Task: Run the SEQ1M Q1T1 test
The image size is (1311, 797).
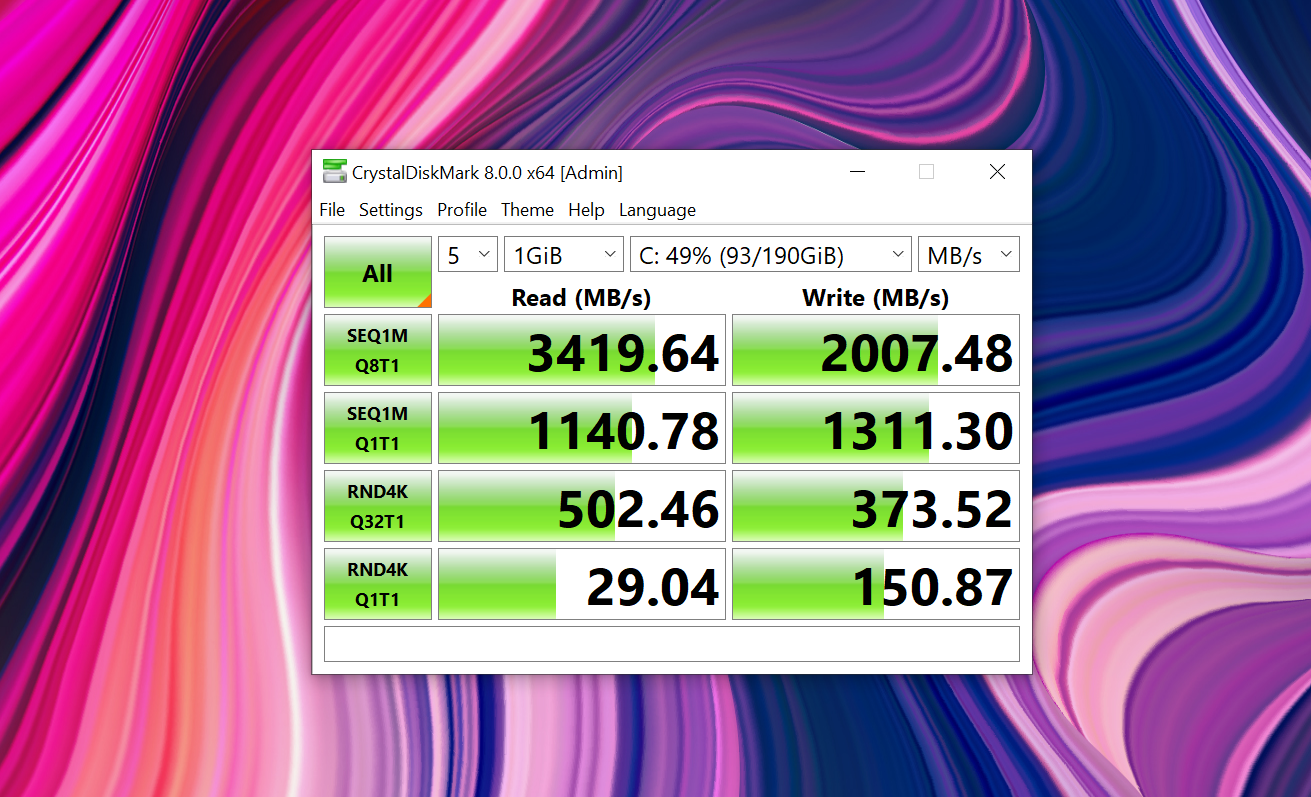Action: point(378,428)
